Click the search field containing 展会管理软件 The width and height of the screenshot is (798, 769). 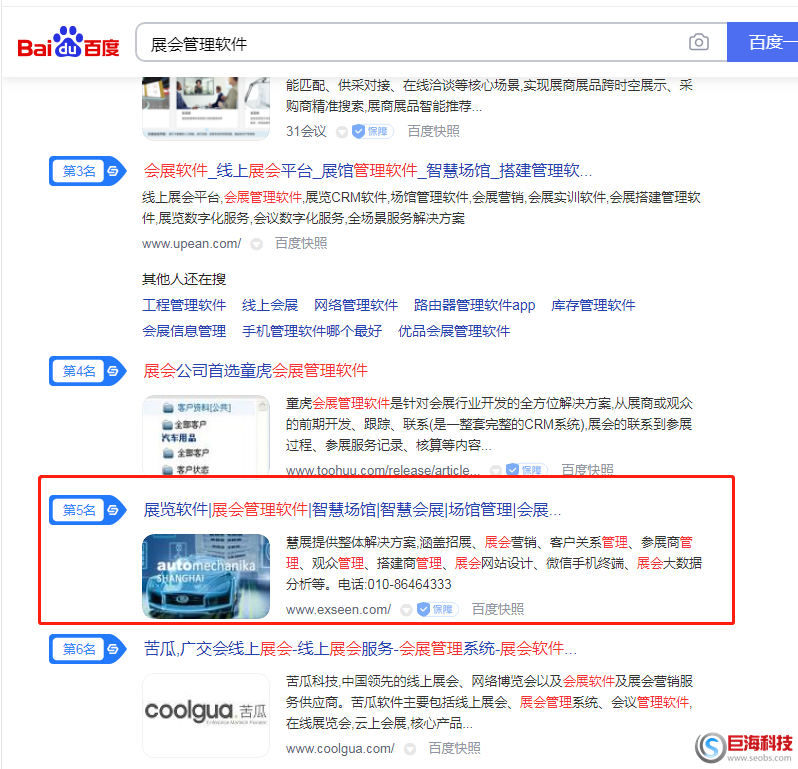410,44
